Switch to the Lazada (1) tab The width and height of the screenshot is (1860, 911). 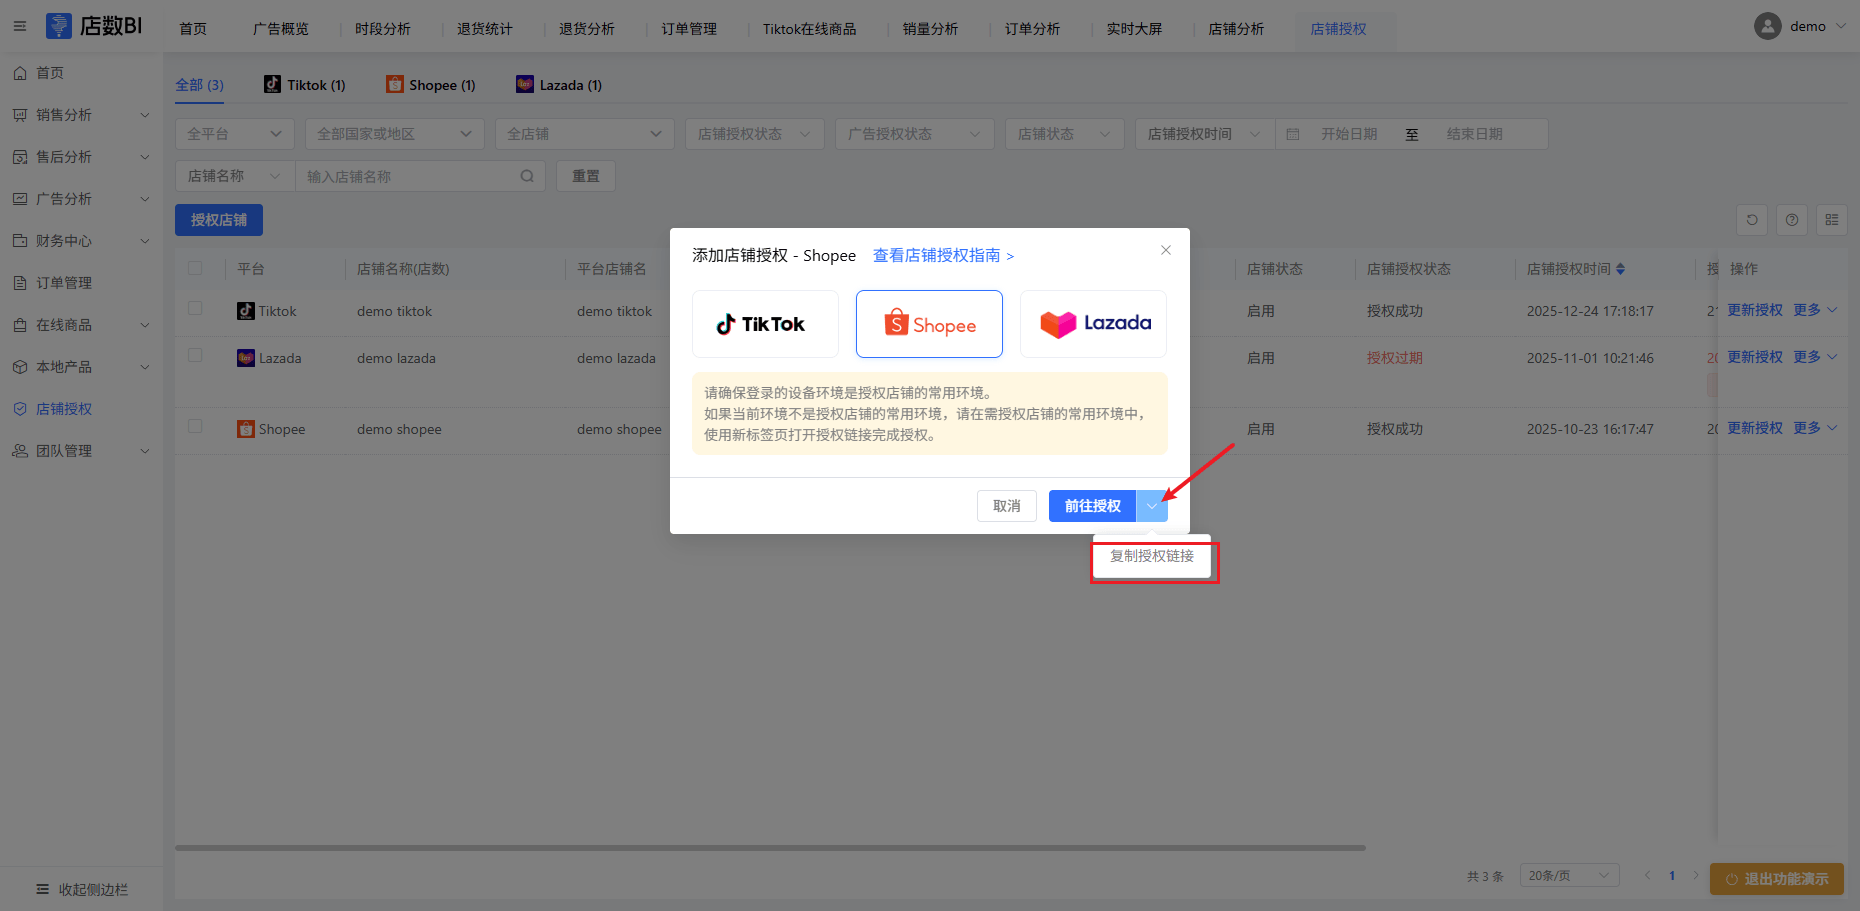[559, 85]
